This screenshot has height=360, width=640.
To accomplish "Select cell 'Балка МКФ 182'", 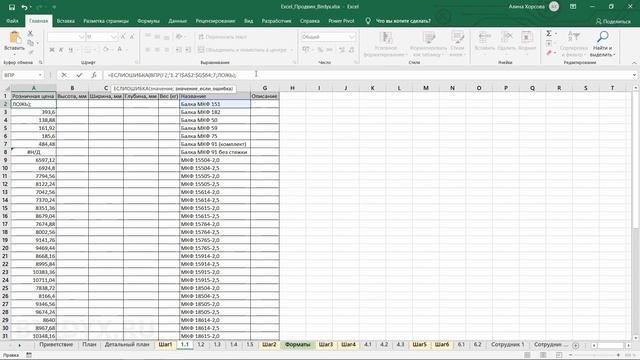I will [x=215, y=112].
